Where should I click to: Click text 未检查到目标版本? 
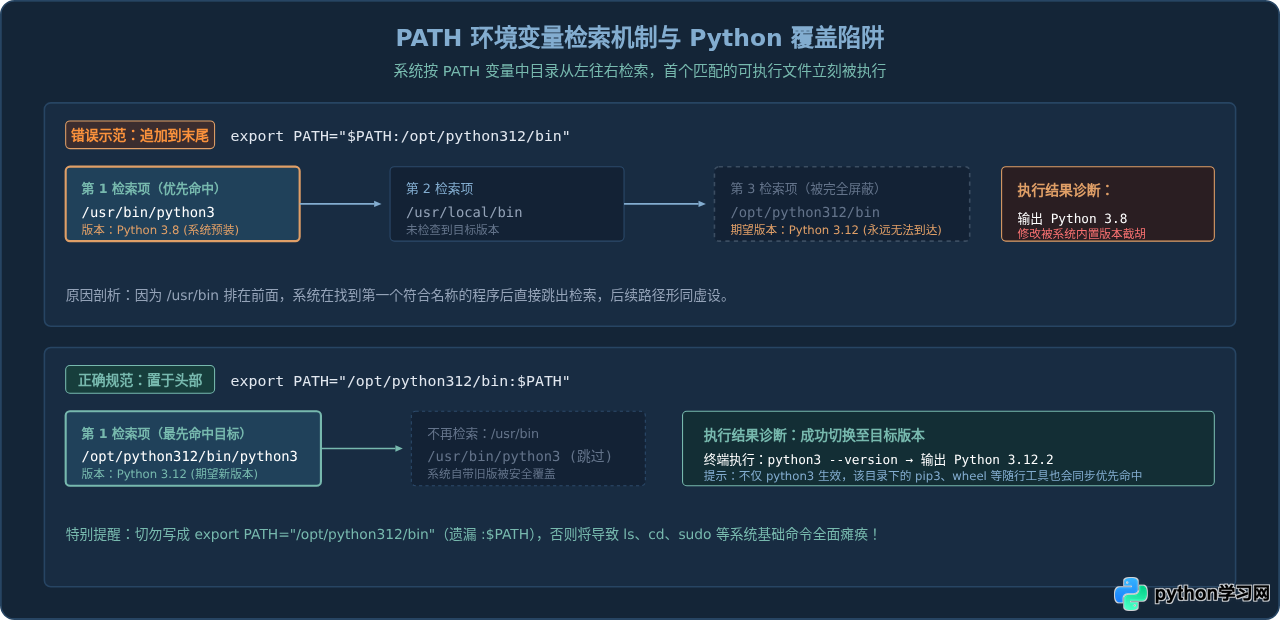click(452, 230)
